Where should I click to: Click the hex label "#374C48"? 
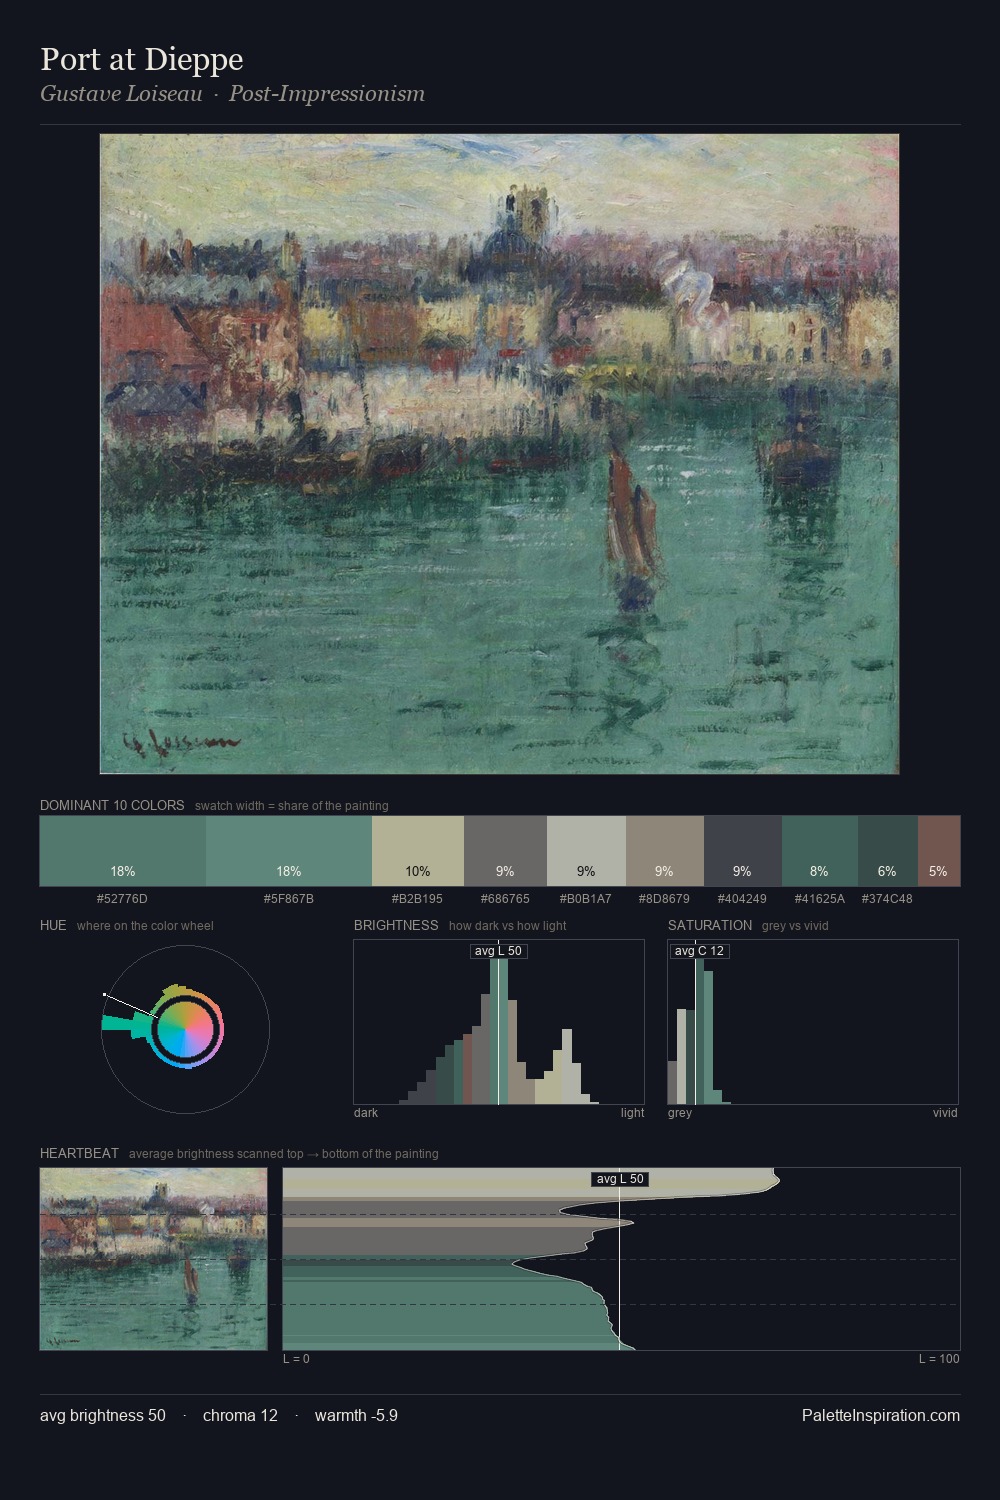click(x=887, y=899)
